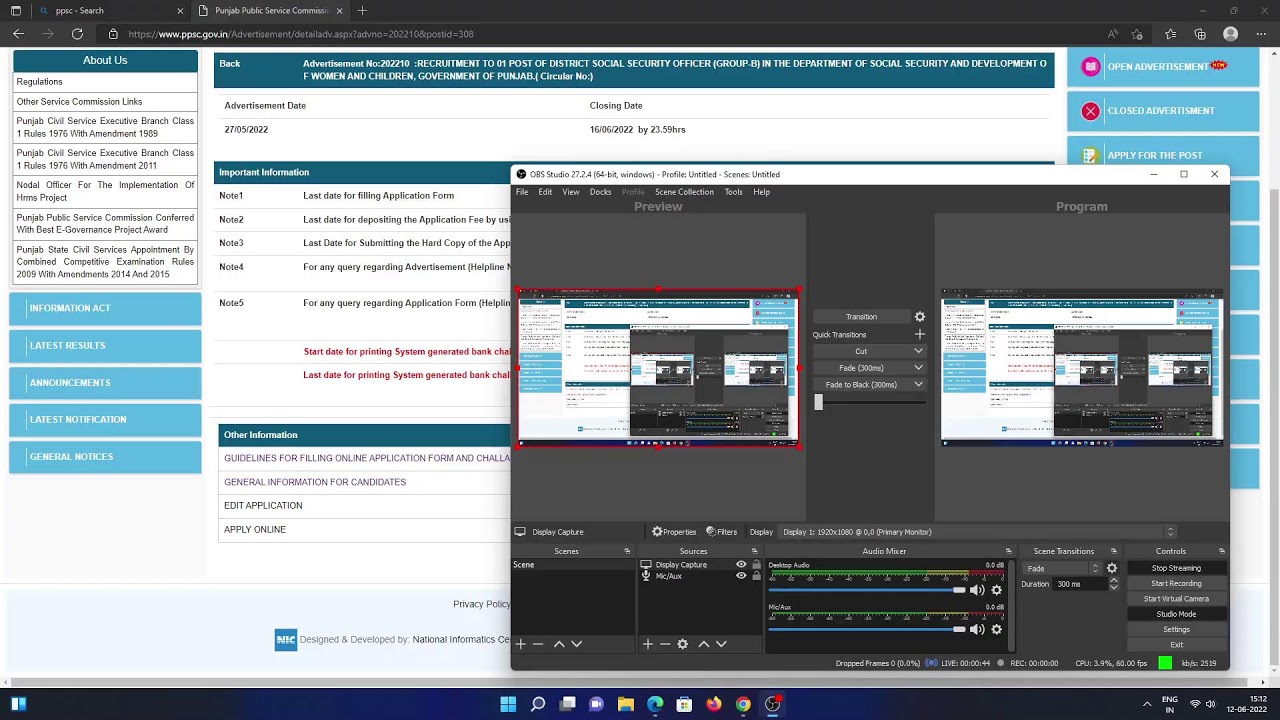The image size is (1280, 720).
Task: Mute the Desktop Audio channel
Action: tap(977, 590)
